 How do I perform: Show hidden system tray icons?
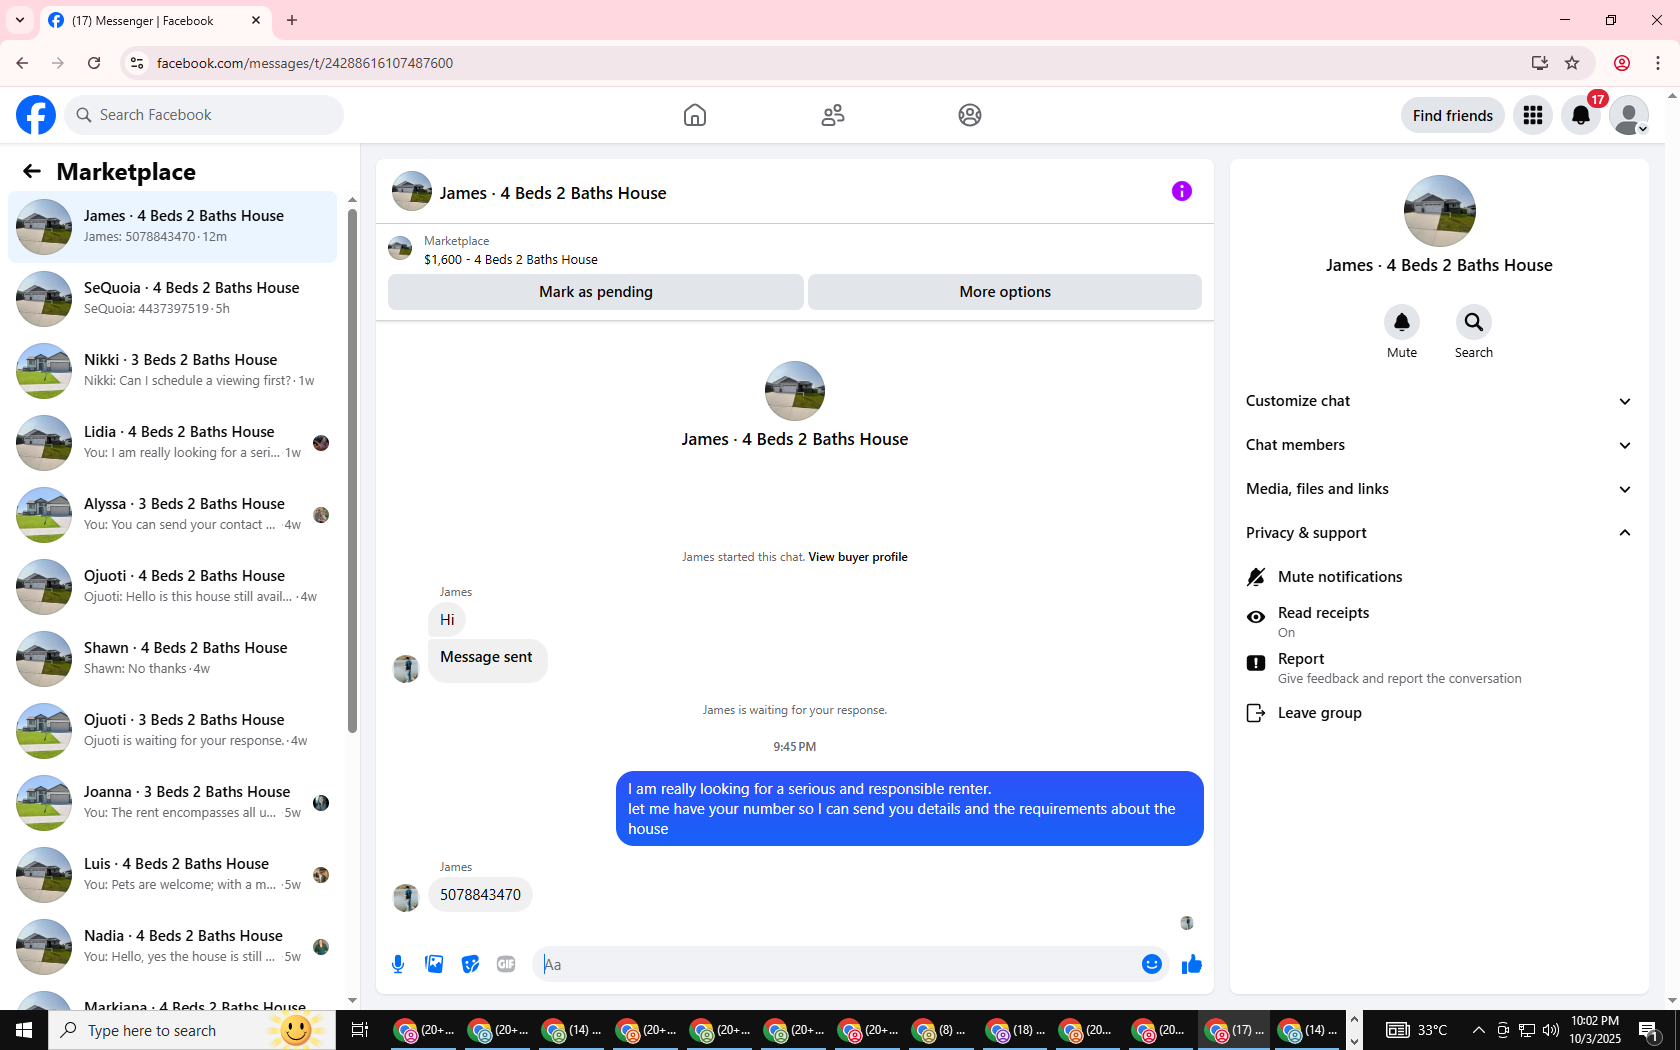tap(1478, 1030)
